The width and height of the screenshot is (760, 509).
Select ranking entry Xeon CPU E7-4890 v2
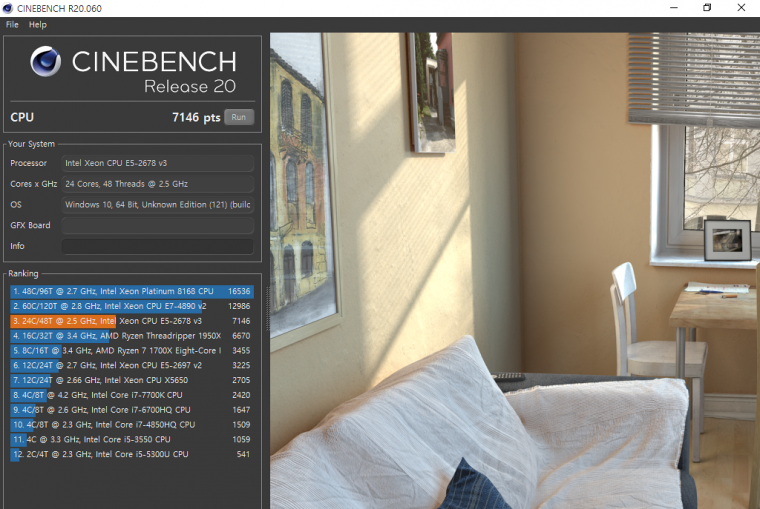[x=131, y=306]
